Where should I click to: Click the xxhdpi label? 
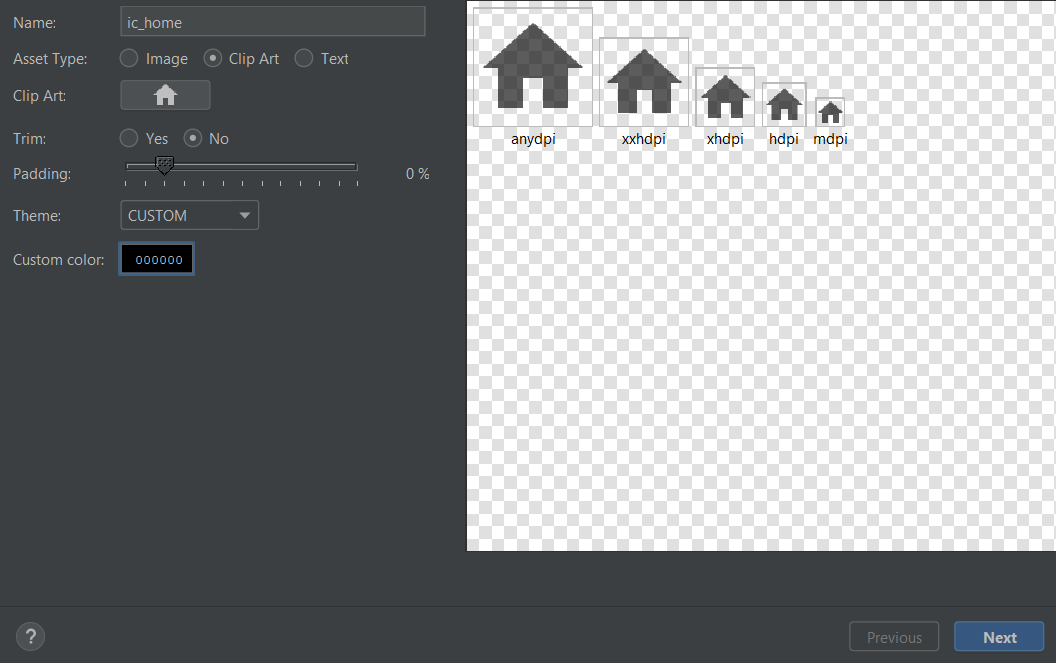click(644, 139)
